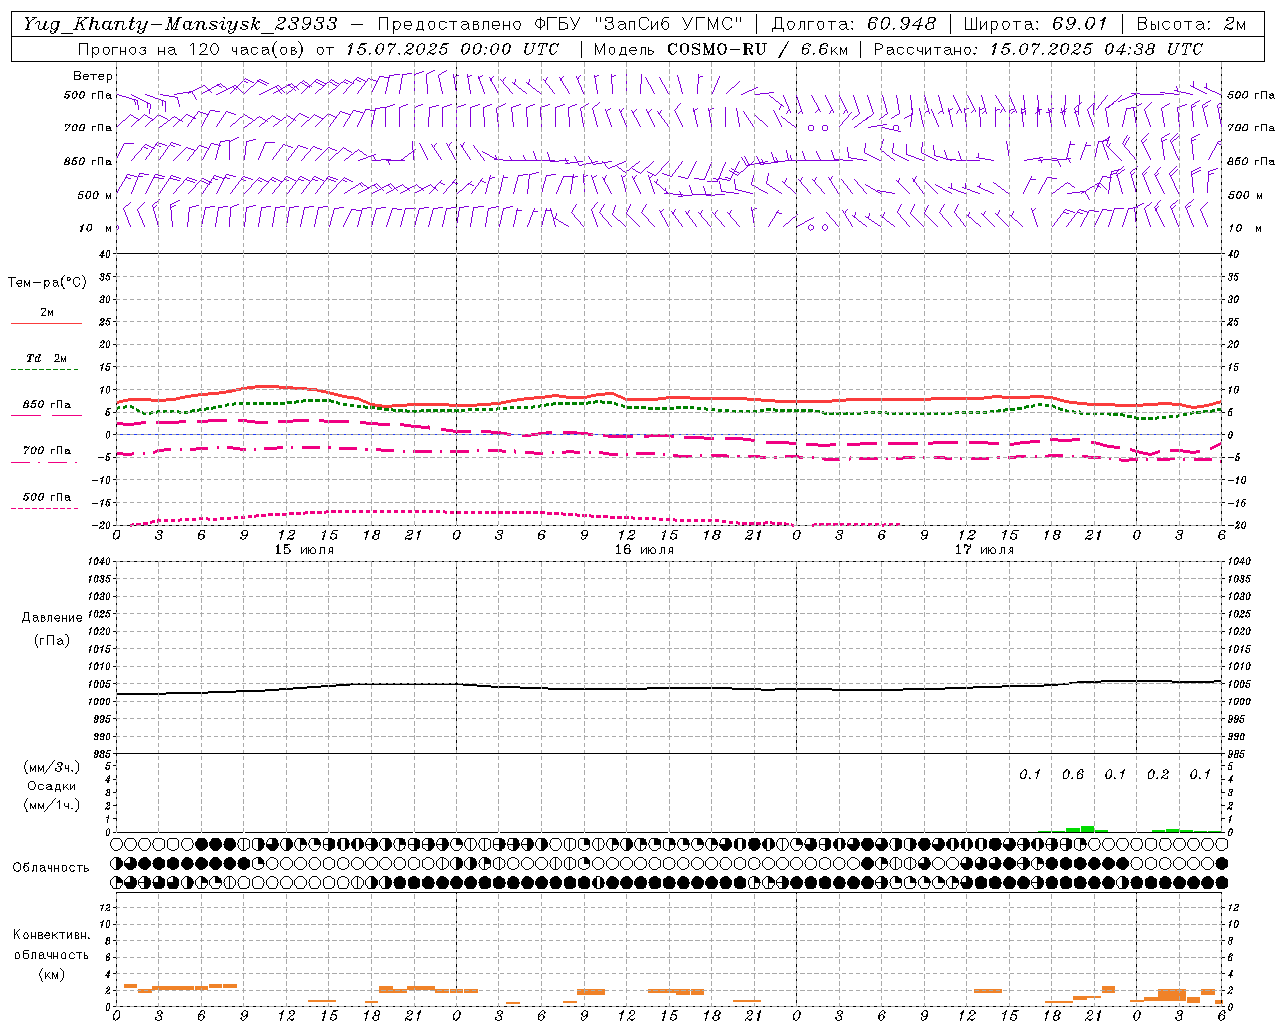
Task: Click the 2м temperature legend label
Action: (x=47, y=313)
